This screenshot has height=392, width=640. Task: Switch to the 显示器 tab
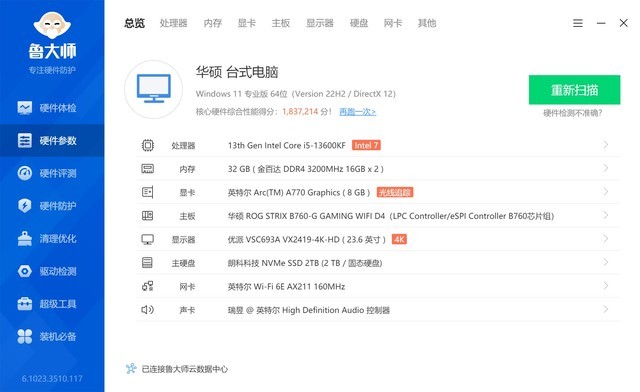click(320, 23)
